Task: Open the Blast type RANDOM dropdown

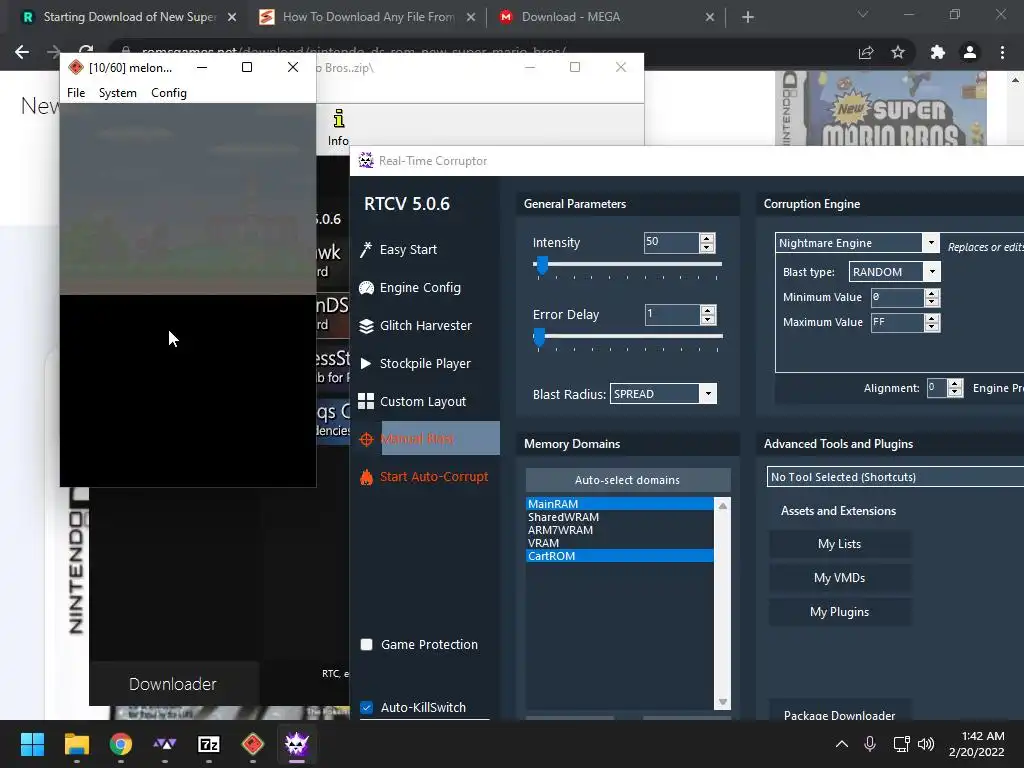Action: pyautogui.click(x=932, y=272)
